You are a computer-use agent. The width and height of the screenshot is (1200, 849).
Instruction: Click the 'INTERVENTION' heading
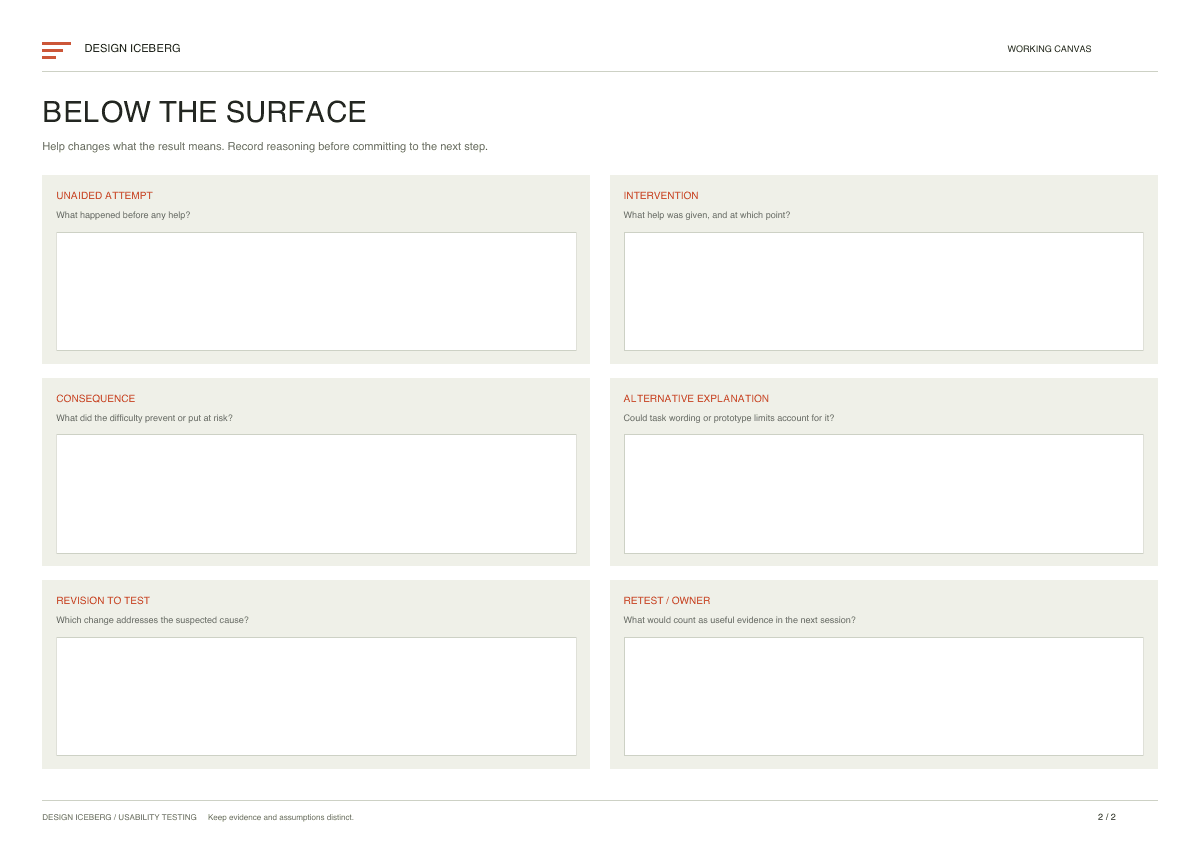coord(661,196)
